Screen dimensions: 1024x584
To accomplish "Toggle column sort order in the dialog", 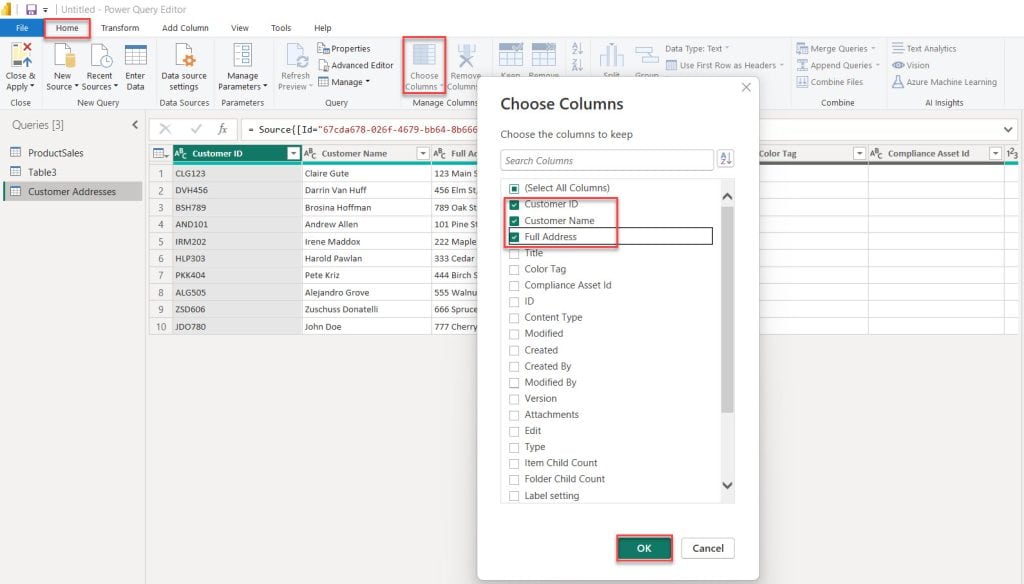I will (x=725, y=158).
